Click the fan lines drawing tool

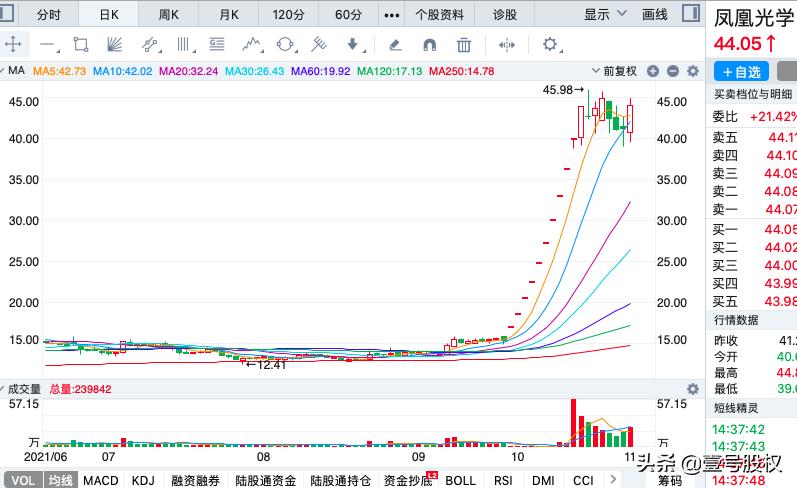(115, 44)
